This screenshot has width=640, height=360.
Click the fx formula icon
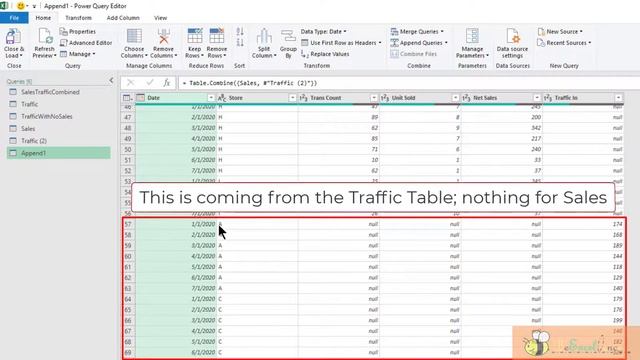coord(167,83)
